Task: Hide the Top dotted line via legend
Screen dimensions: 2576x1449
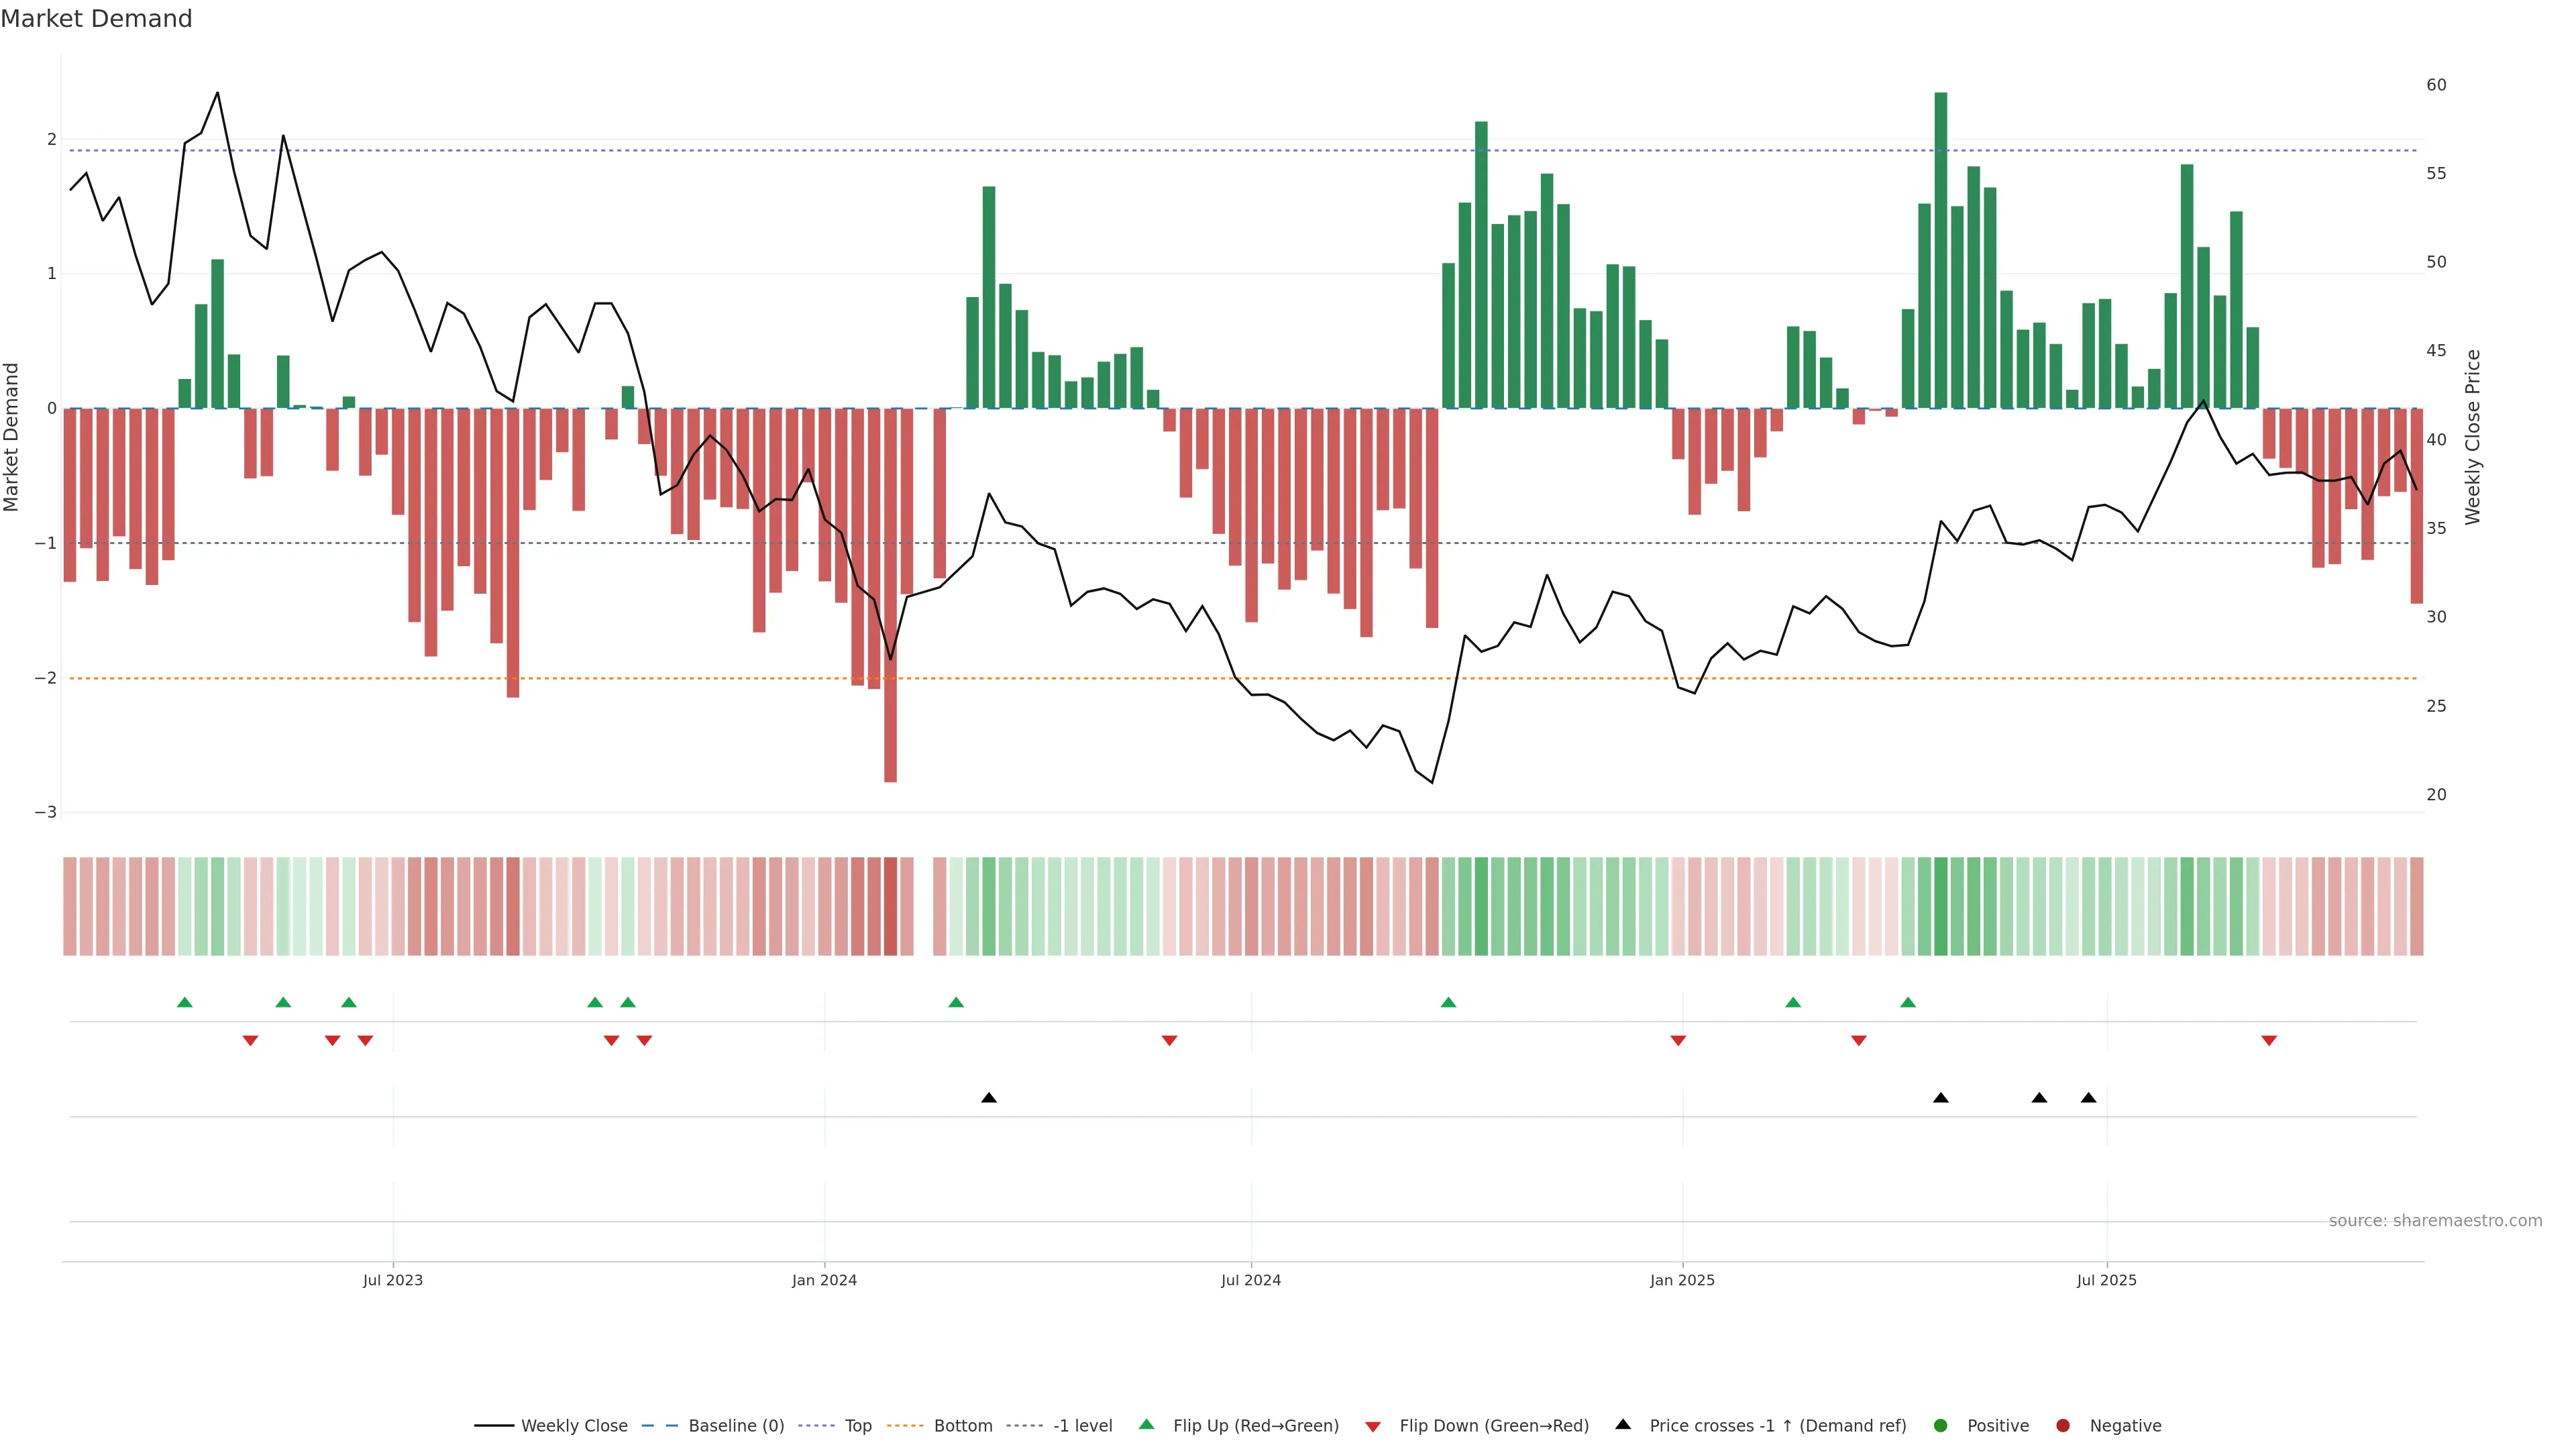Action: 857,1425
